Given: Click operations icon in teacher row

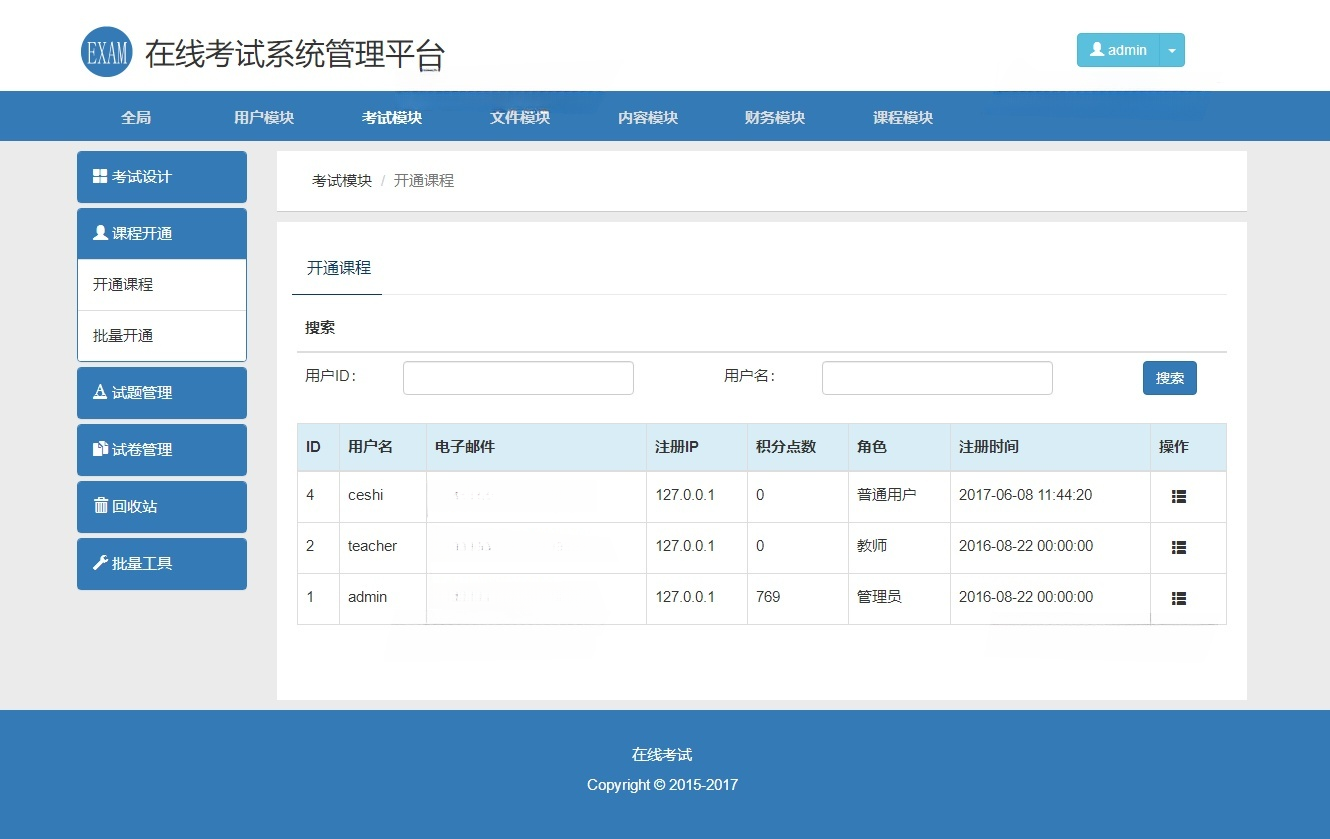Looking at the screenshot, I should point(1177,547).
